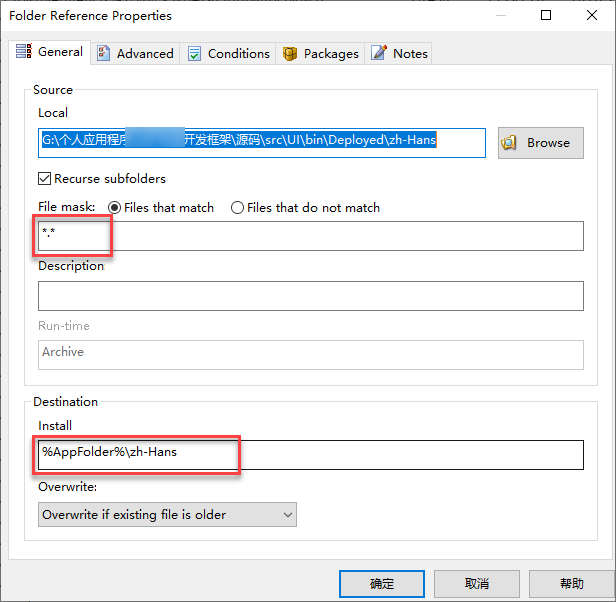Toggle the Recurse subfolders checkbox
Image resolution: width=616 pixels, height=602 pixels.
click(44, 178)
